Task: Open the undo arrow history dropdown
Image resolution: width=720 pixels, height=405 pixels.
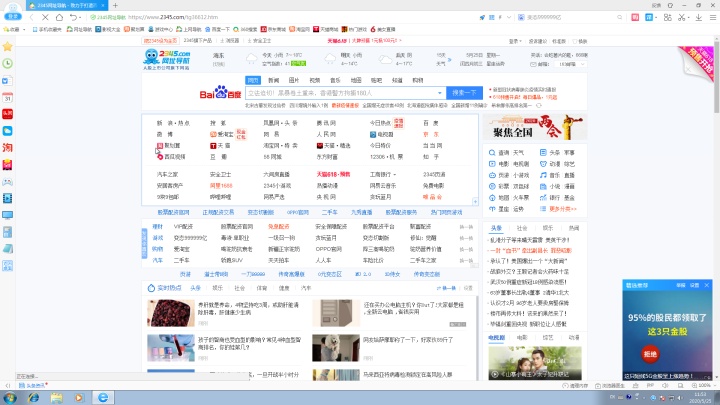Action: [x=80, y=17]
